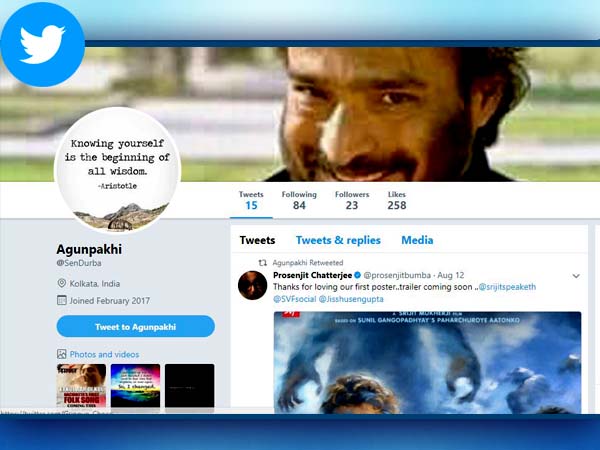Viewport: 600px width, 450px height.
Task: Open the Agunpakhi profile picture
Action: click(x=117, y=170)
